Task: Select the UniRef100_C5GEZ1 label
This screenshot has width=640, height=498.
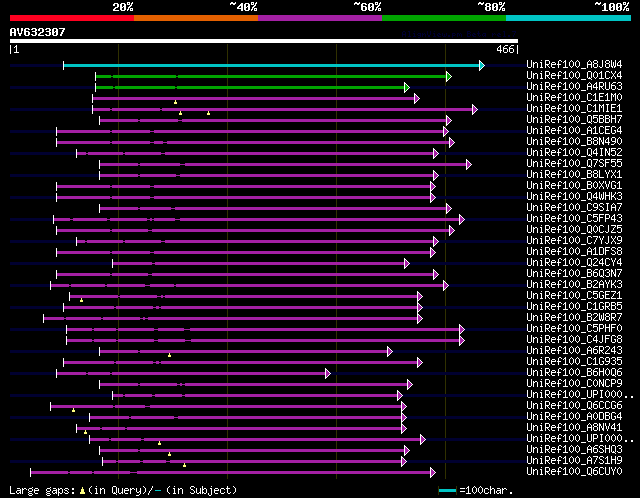Action: click(574, 296)
